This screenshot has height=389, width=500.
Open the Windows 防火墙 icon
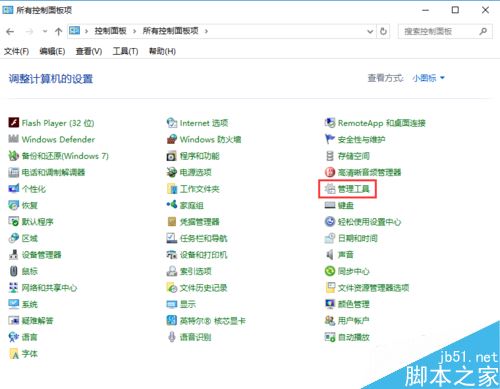[172, 139]
